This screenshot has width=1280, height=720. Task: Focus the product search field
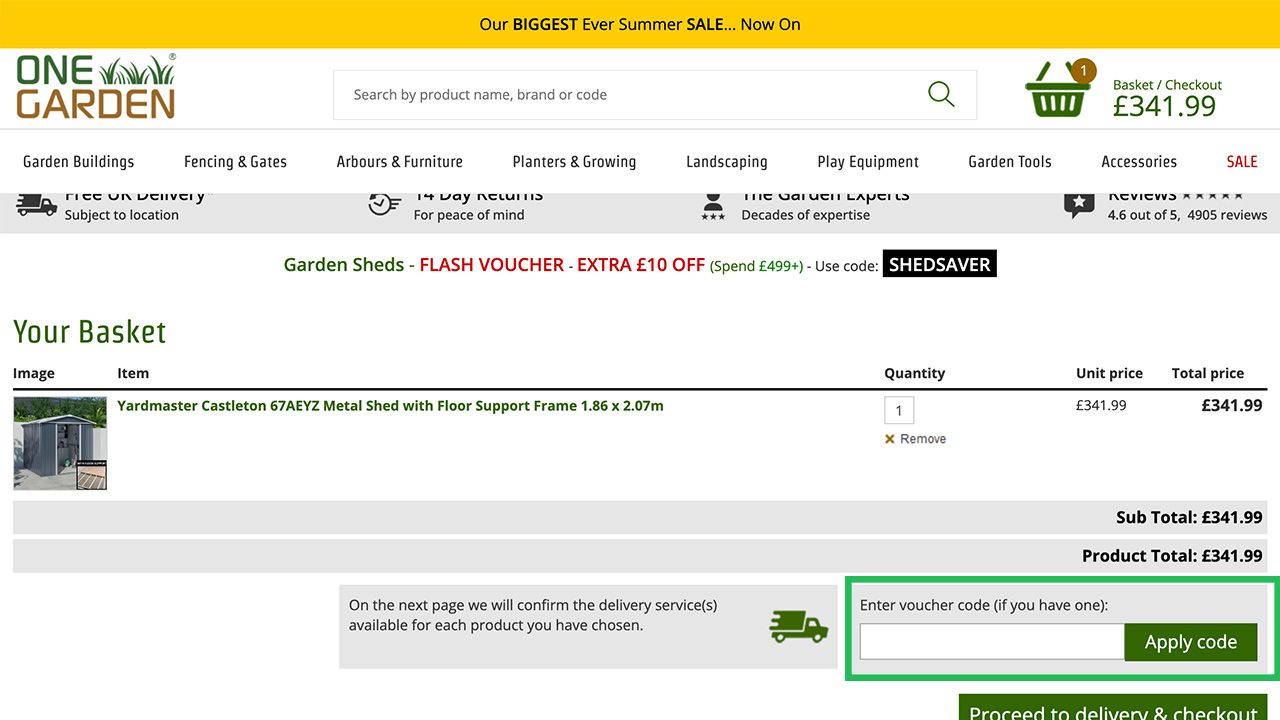pyautogui.click(x=655, y=95)
